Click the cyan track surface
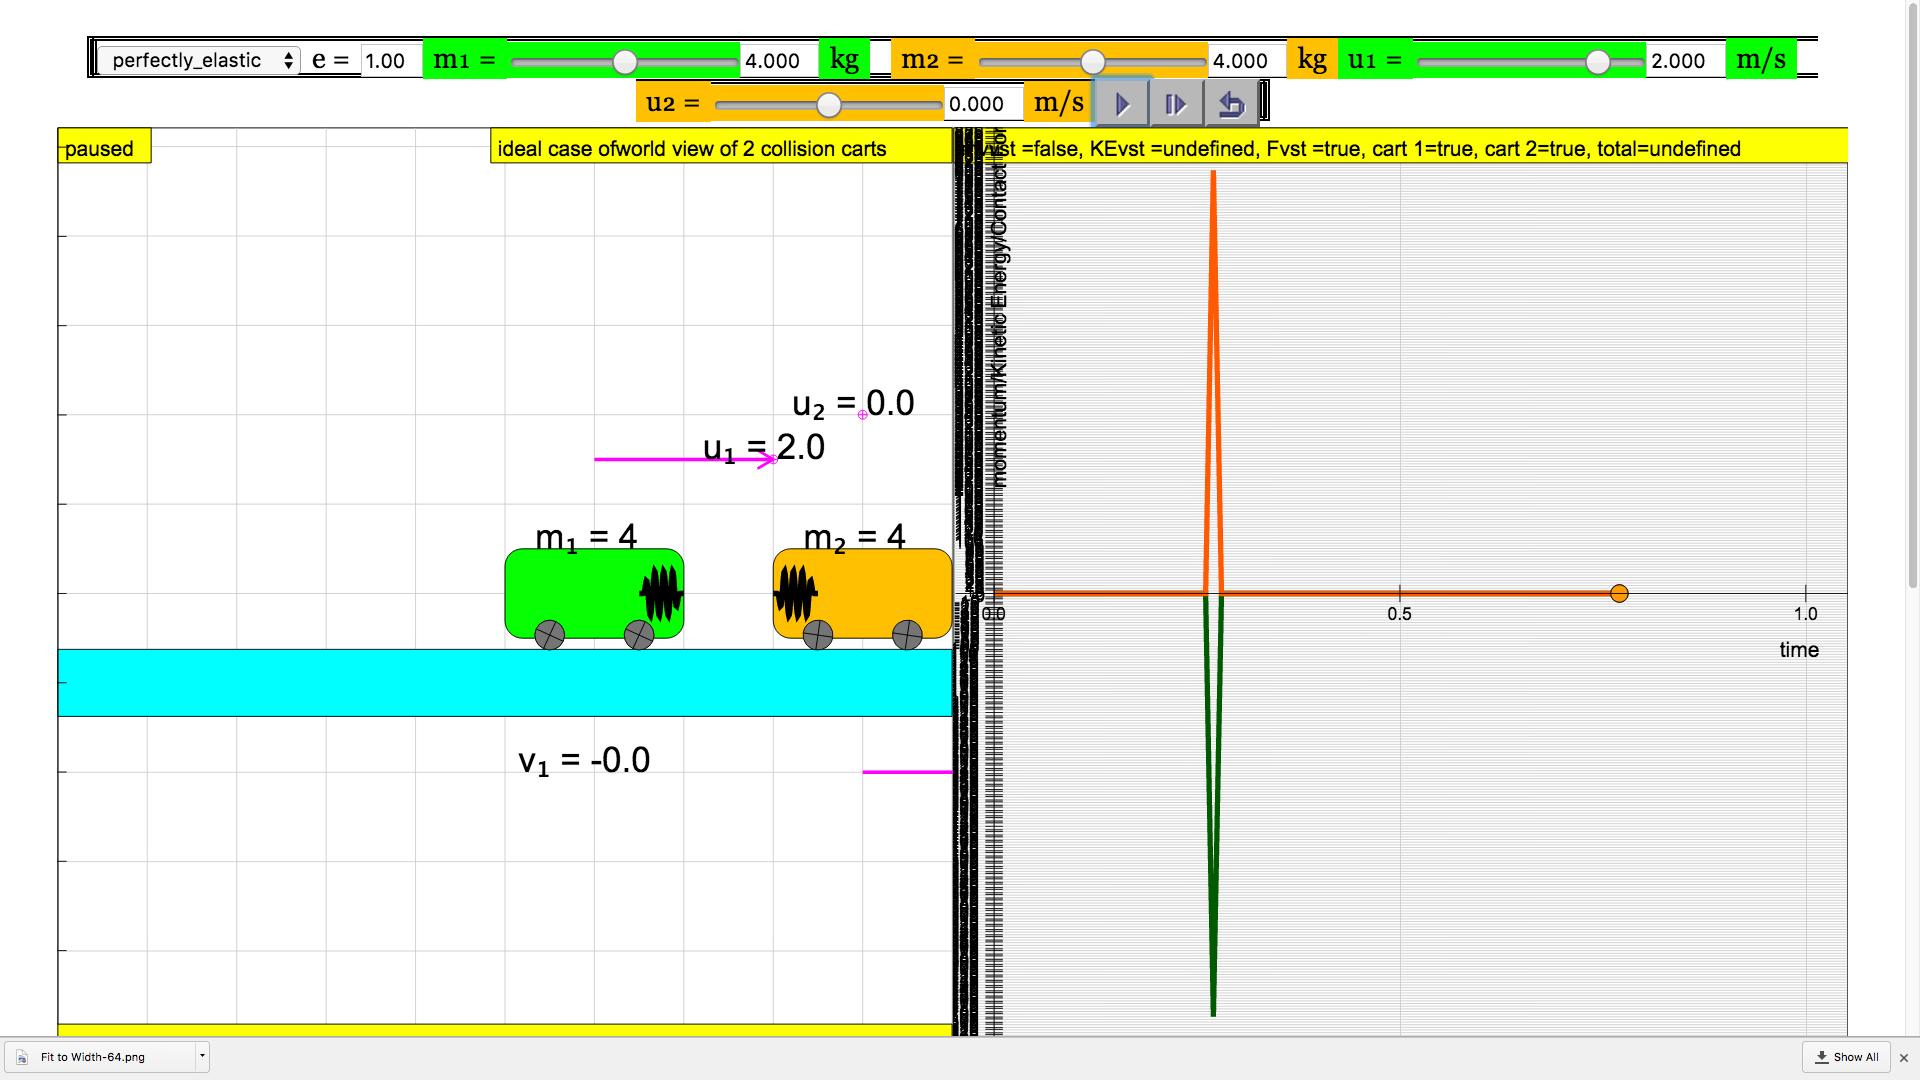The width and height of the screenshot is (1920, 1080). pyautogui.click(x=505, y=683)
